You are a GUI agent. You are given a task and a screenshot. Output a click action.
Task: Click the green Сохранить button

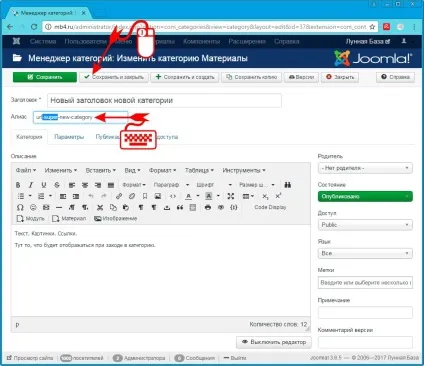[x=45, y=77]
